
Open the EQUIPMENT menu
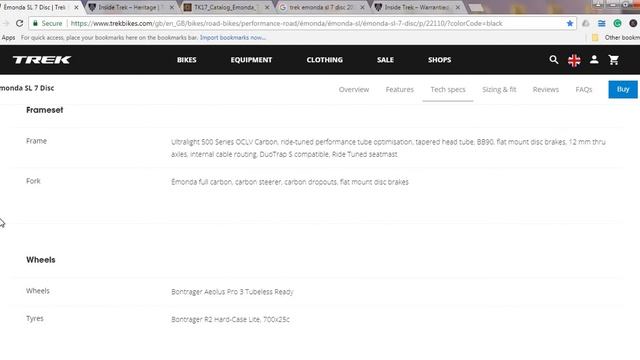(251, 60)
